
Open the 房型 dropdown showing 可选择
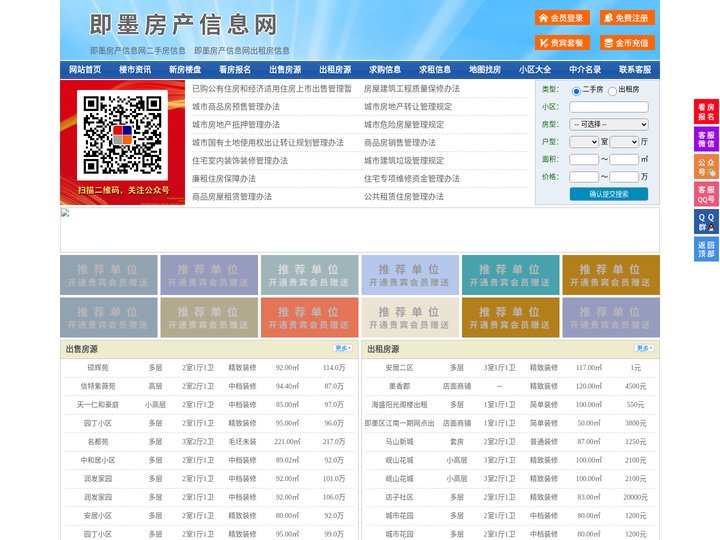point(609,124)
